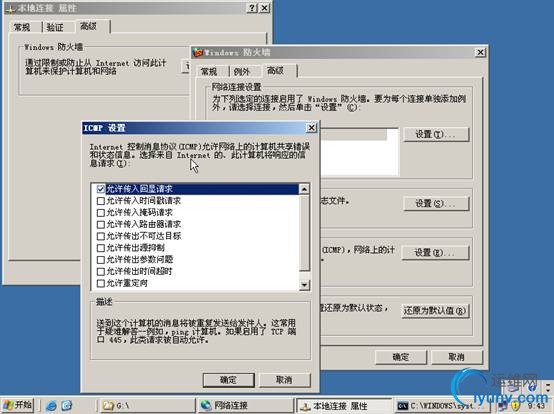
Task: Click the system tray clock
Action: [x=536, y=406]
